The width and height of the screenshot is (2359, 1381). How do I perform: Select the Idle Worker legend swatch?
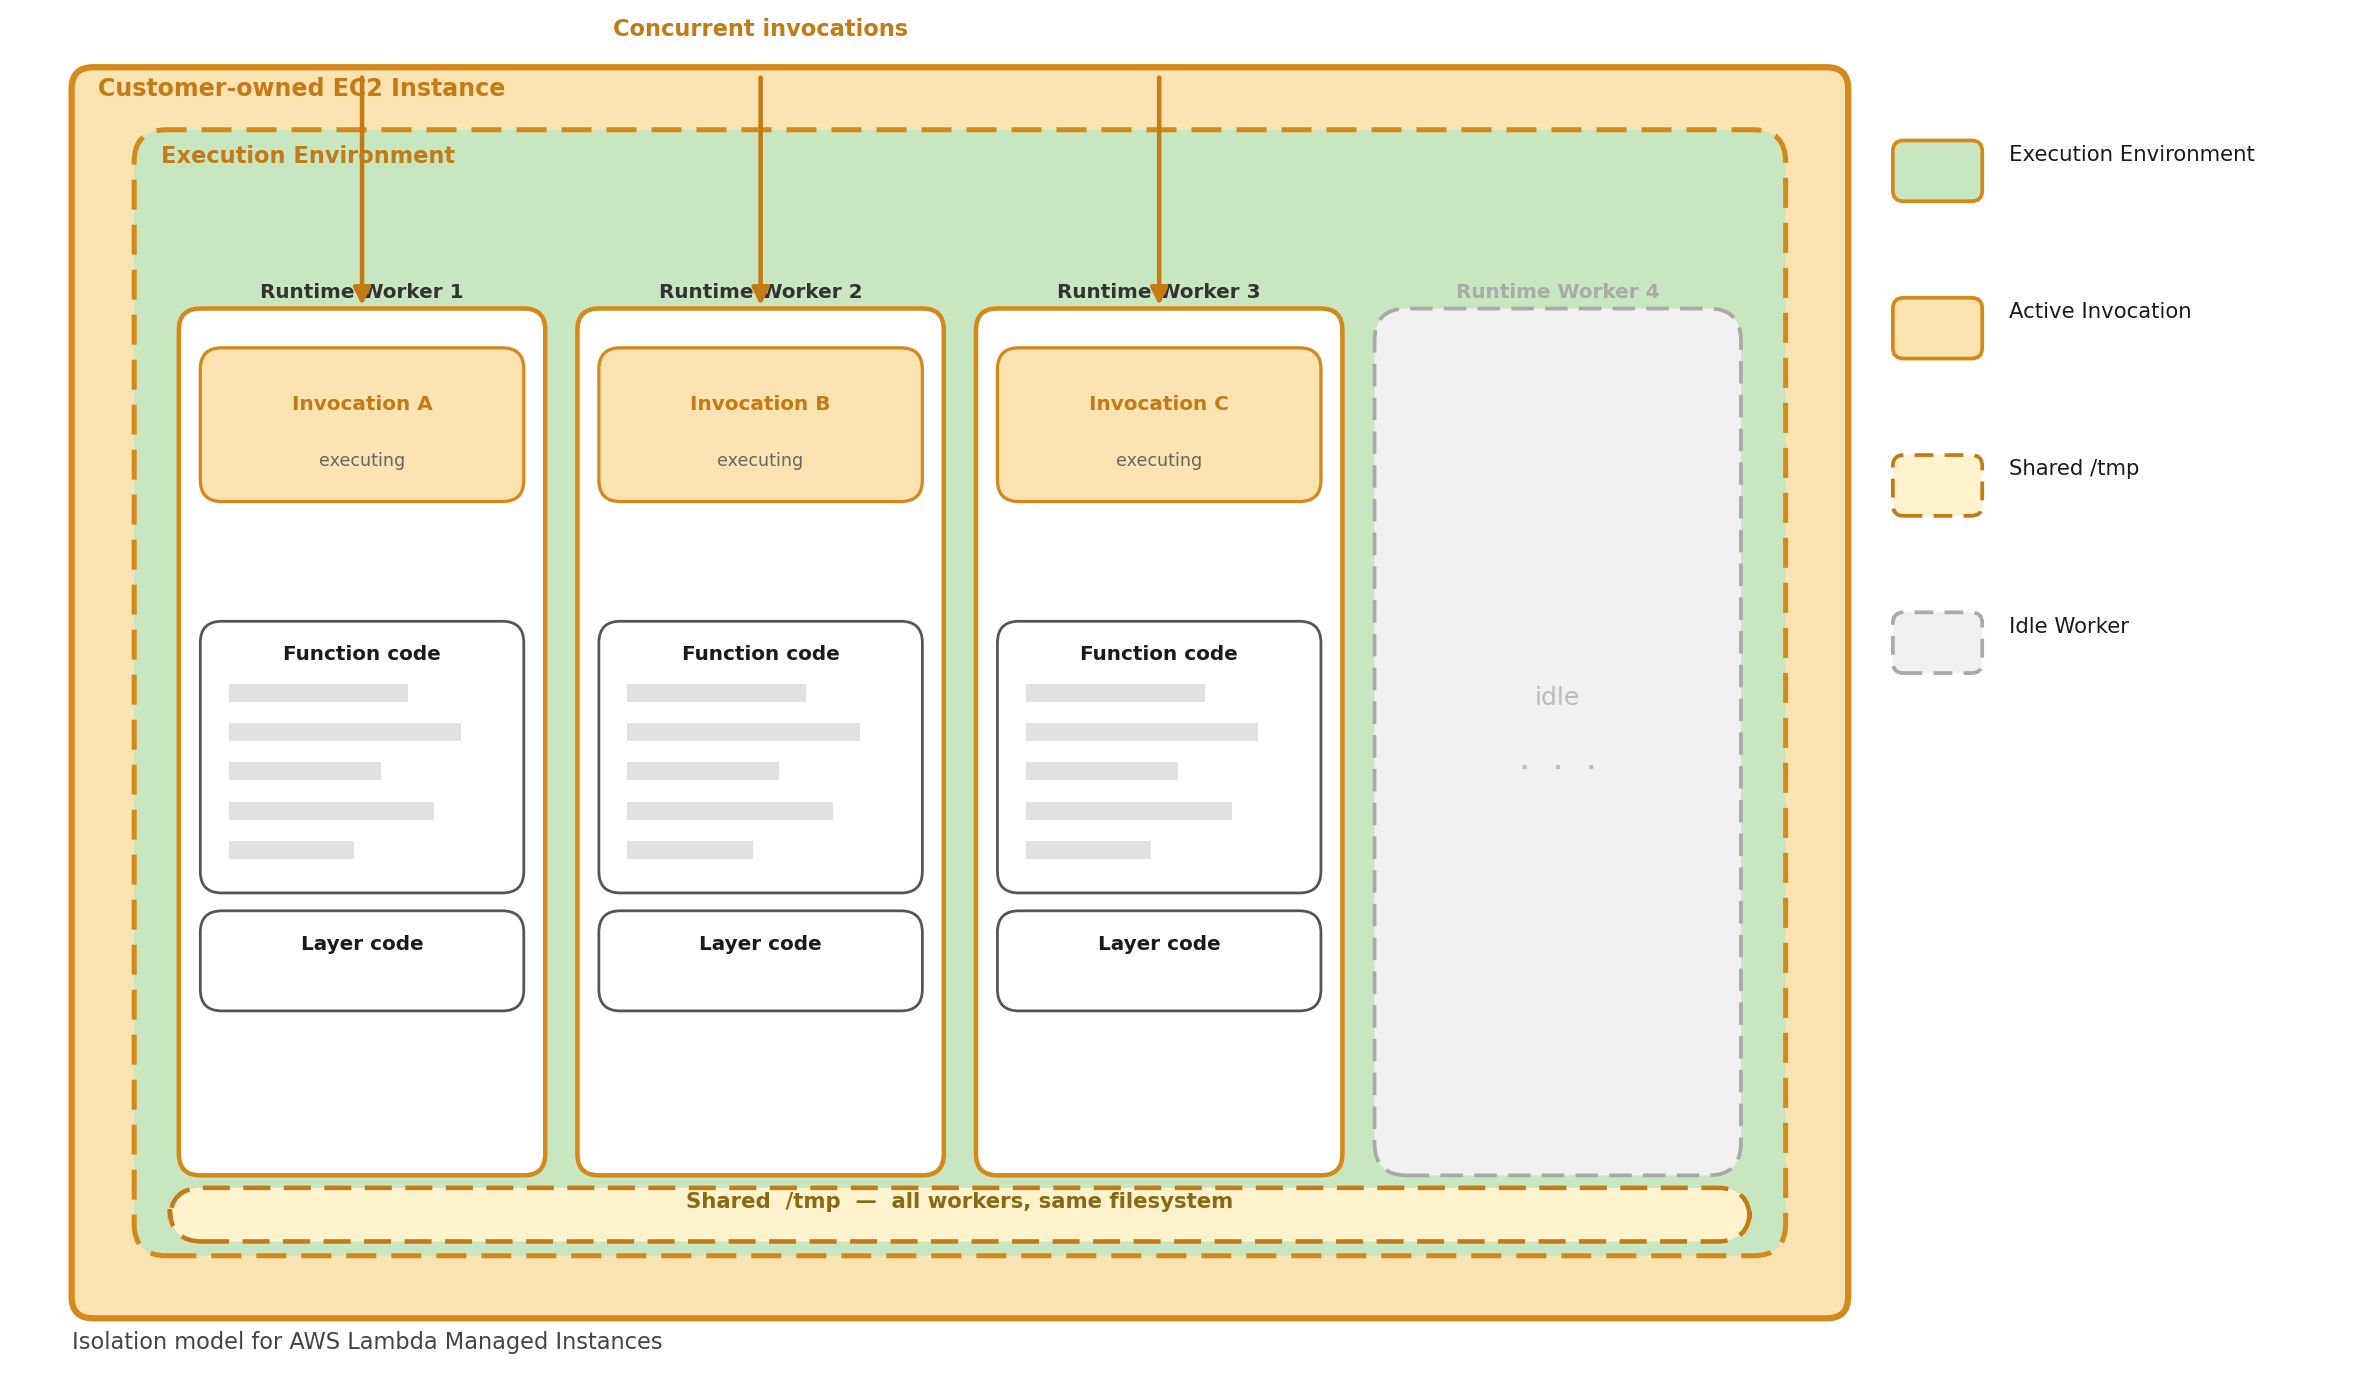[x=1935, y=641]
